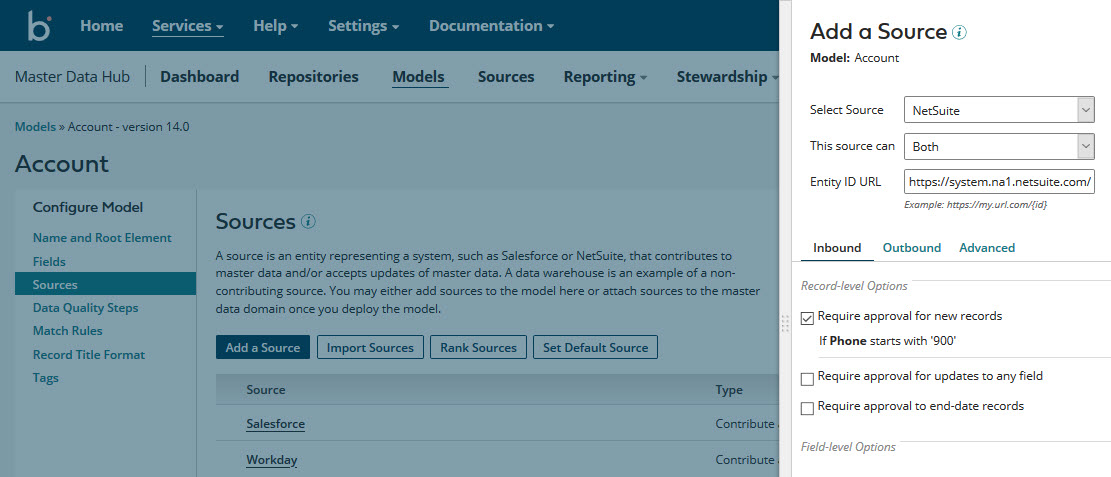Open the top navigation Sources tab
This screenshot has width=1111, height=477.
(x=506, y=77)
